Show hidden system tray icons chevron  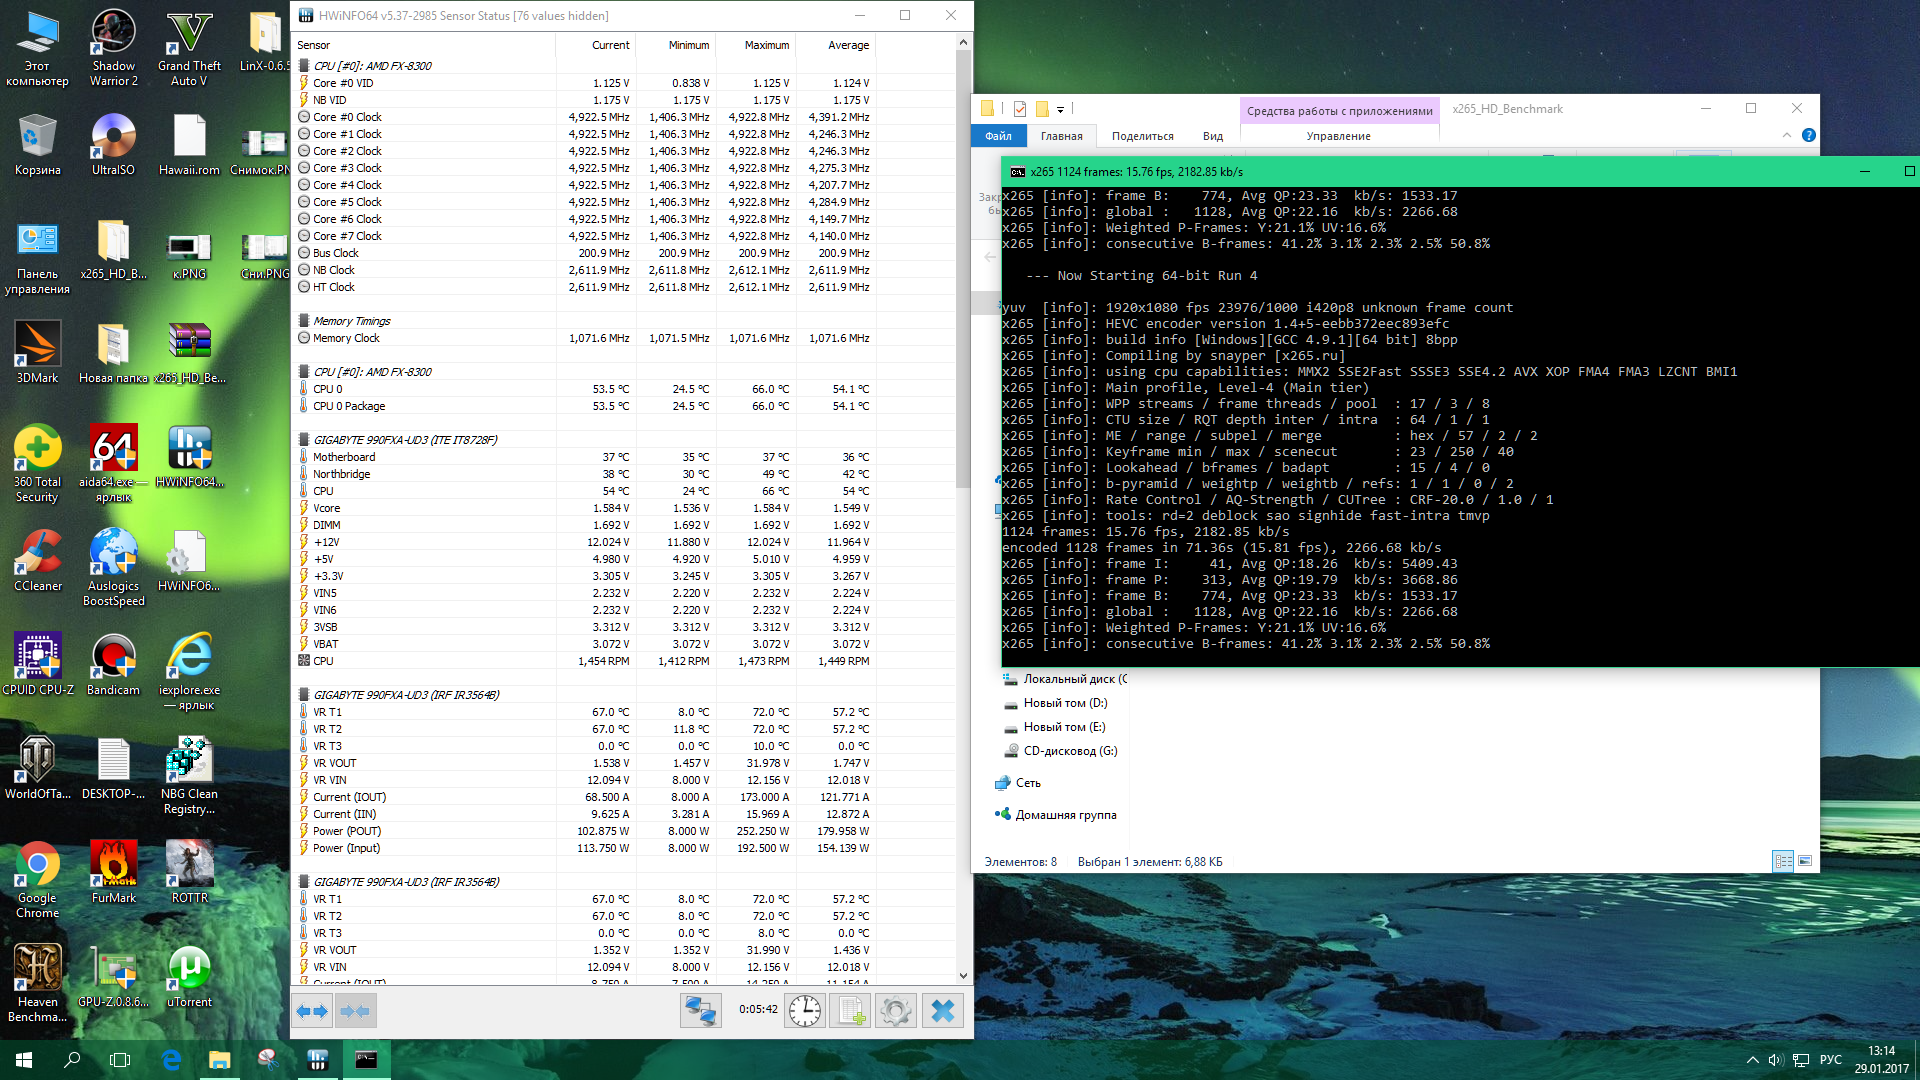(x=1752, y=1060)
